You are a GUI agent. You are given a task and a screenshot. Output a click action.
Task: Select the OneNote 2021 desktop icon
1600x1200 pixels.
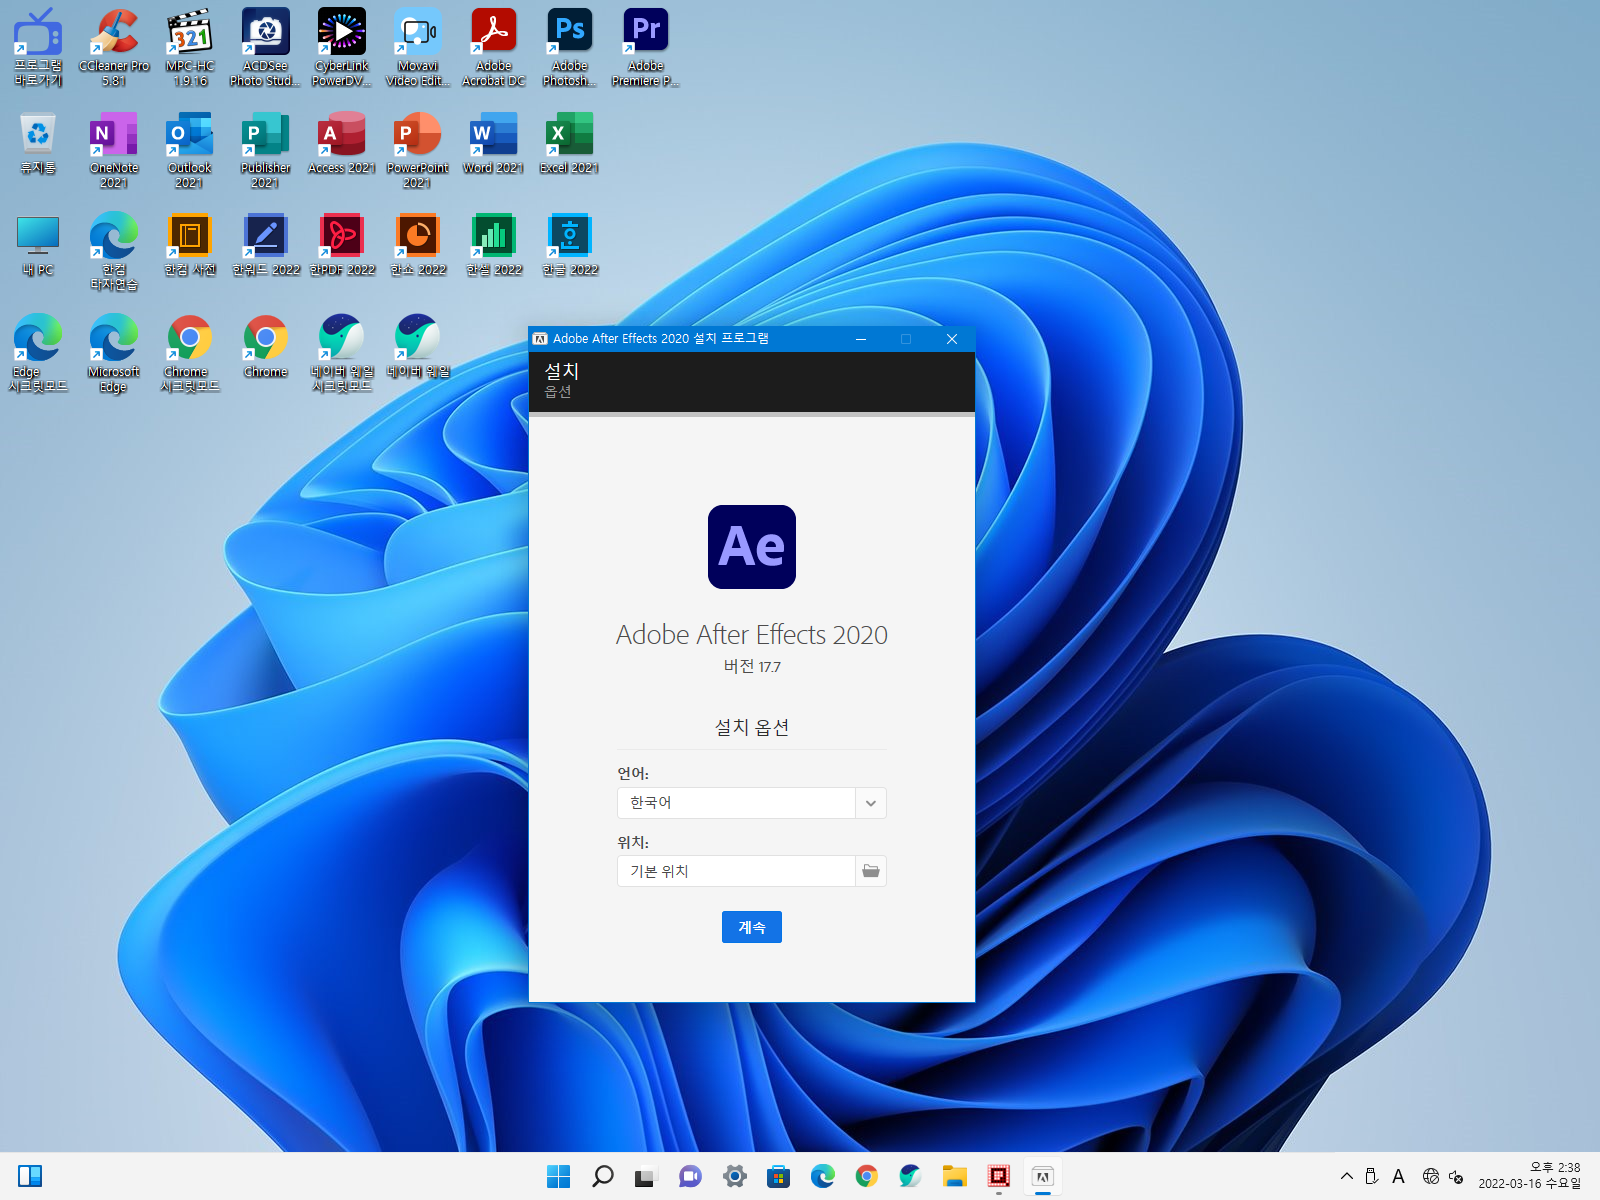point(114,150)
